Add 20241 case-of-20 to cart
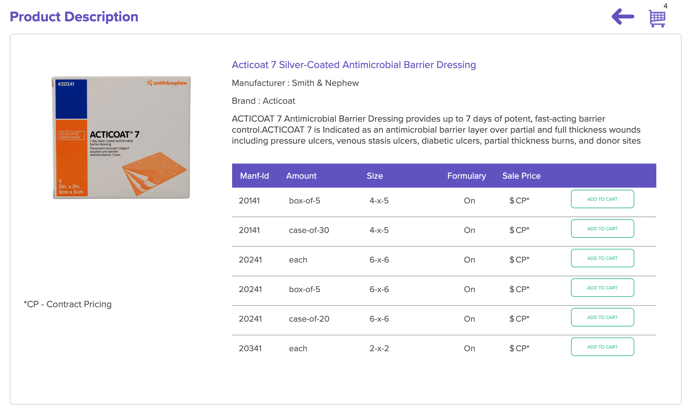688x411 pixels. (602, 318)
